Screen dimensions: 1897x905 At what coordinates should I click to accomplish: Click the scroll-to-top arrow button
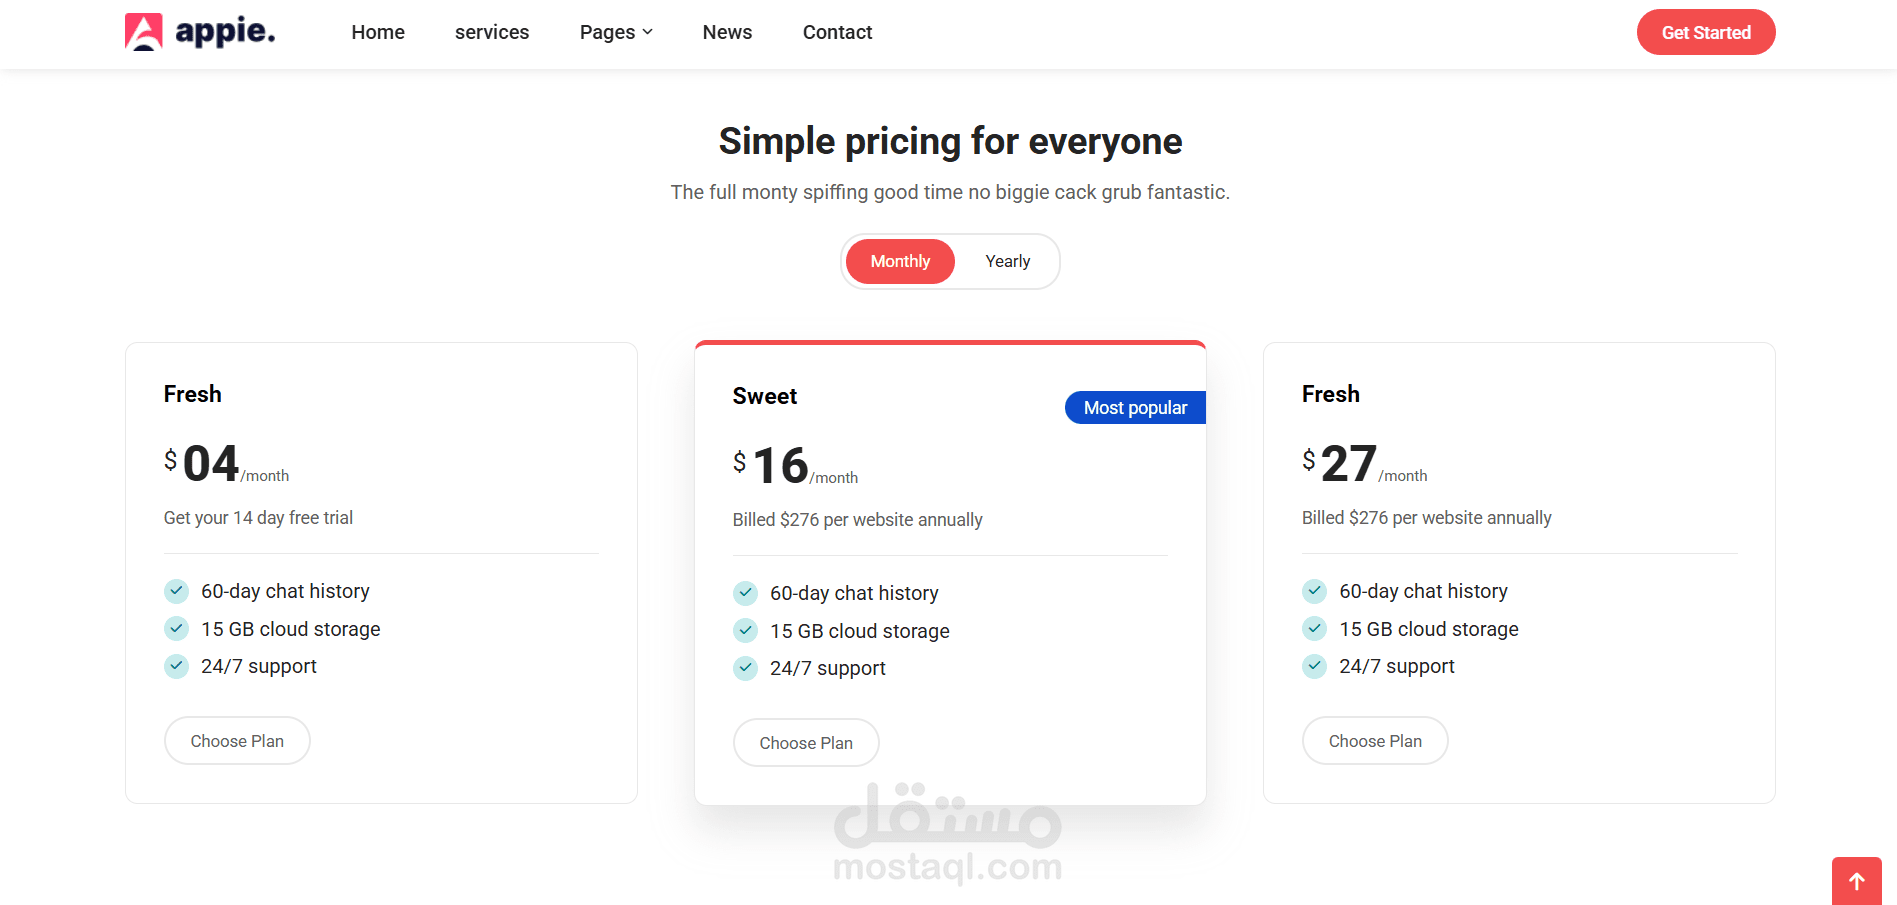click(1856, 881)
